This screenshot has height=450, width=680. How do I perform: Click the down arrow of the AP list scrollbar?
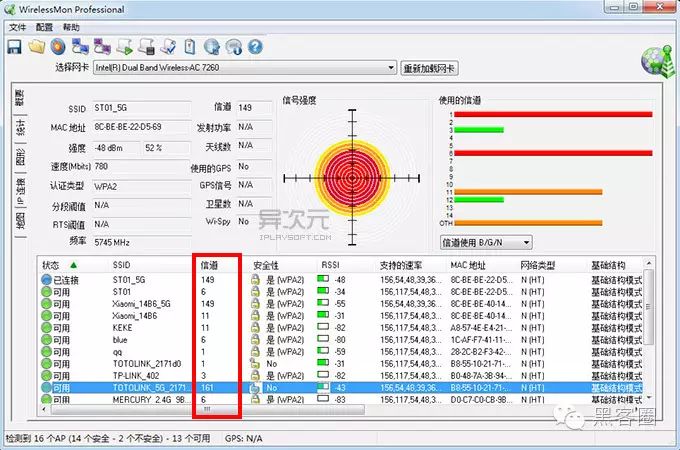(x=649, y=398)
